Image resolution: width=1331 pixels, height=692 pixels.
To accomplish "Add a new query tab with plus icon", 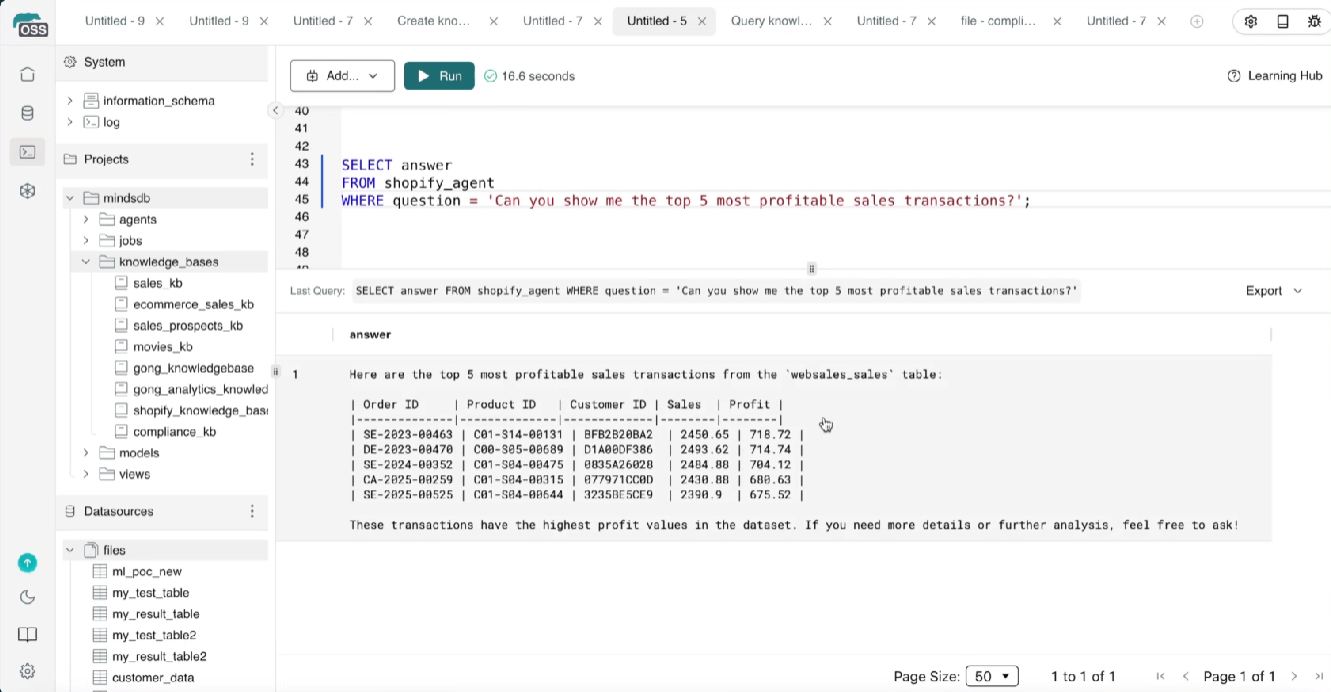I will [x=1197, y=21].
